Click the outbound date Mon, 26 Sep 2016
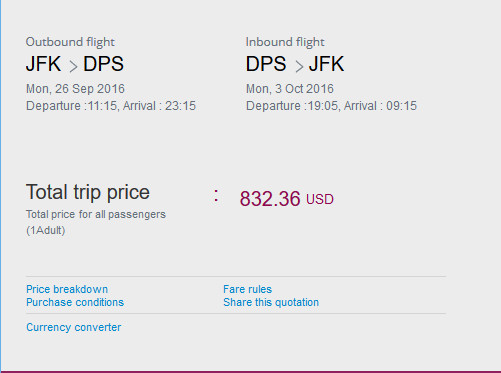 point(75,89)
